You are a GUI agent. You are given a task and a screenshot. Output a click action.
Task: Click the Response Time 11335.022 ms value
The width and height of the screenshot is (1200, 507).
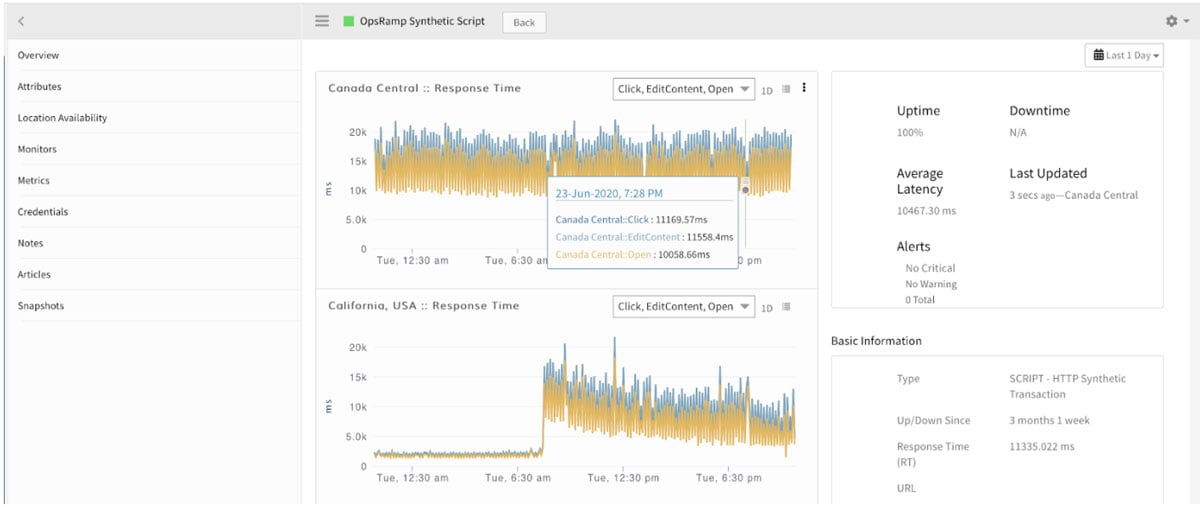click(1042, 447)
